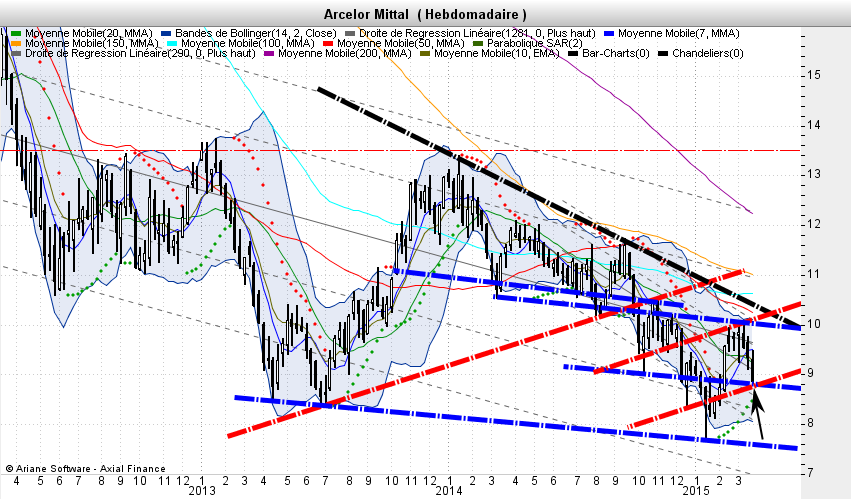Select the 'Bandes de Bollinger(14, 2, Close)' label
This screenshot has width=851, height=499.
[256, 34]
